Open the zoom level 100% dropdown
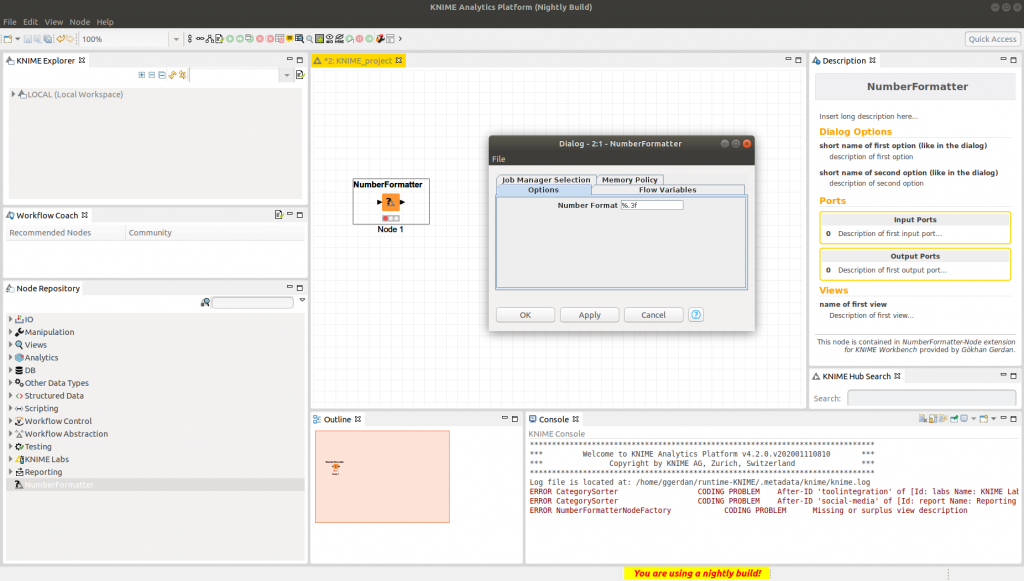The width and height of the screenshot is (1024, 581). pos(176,39)
